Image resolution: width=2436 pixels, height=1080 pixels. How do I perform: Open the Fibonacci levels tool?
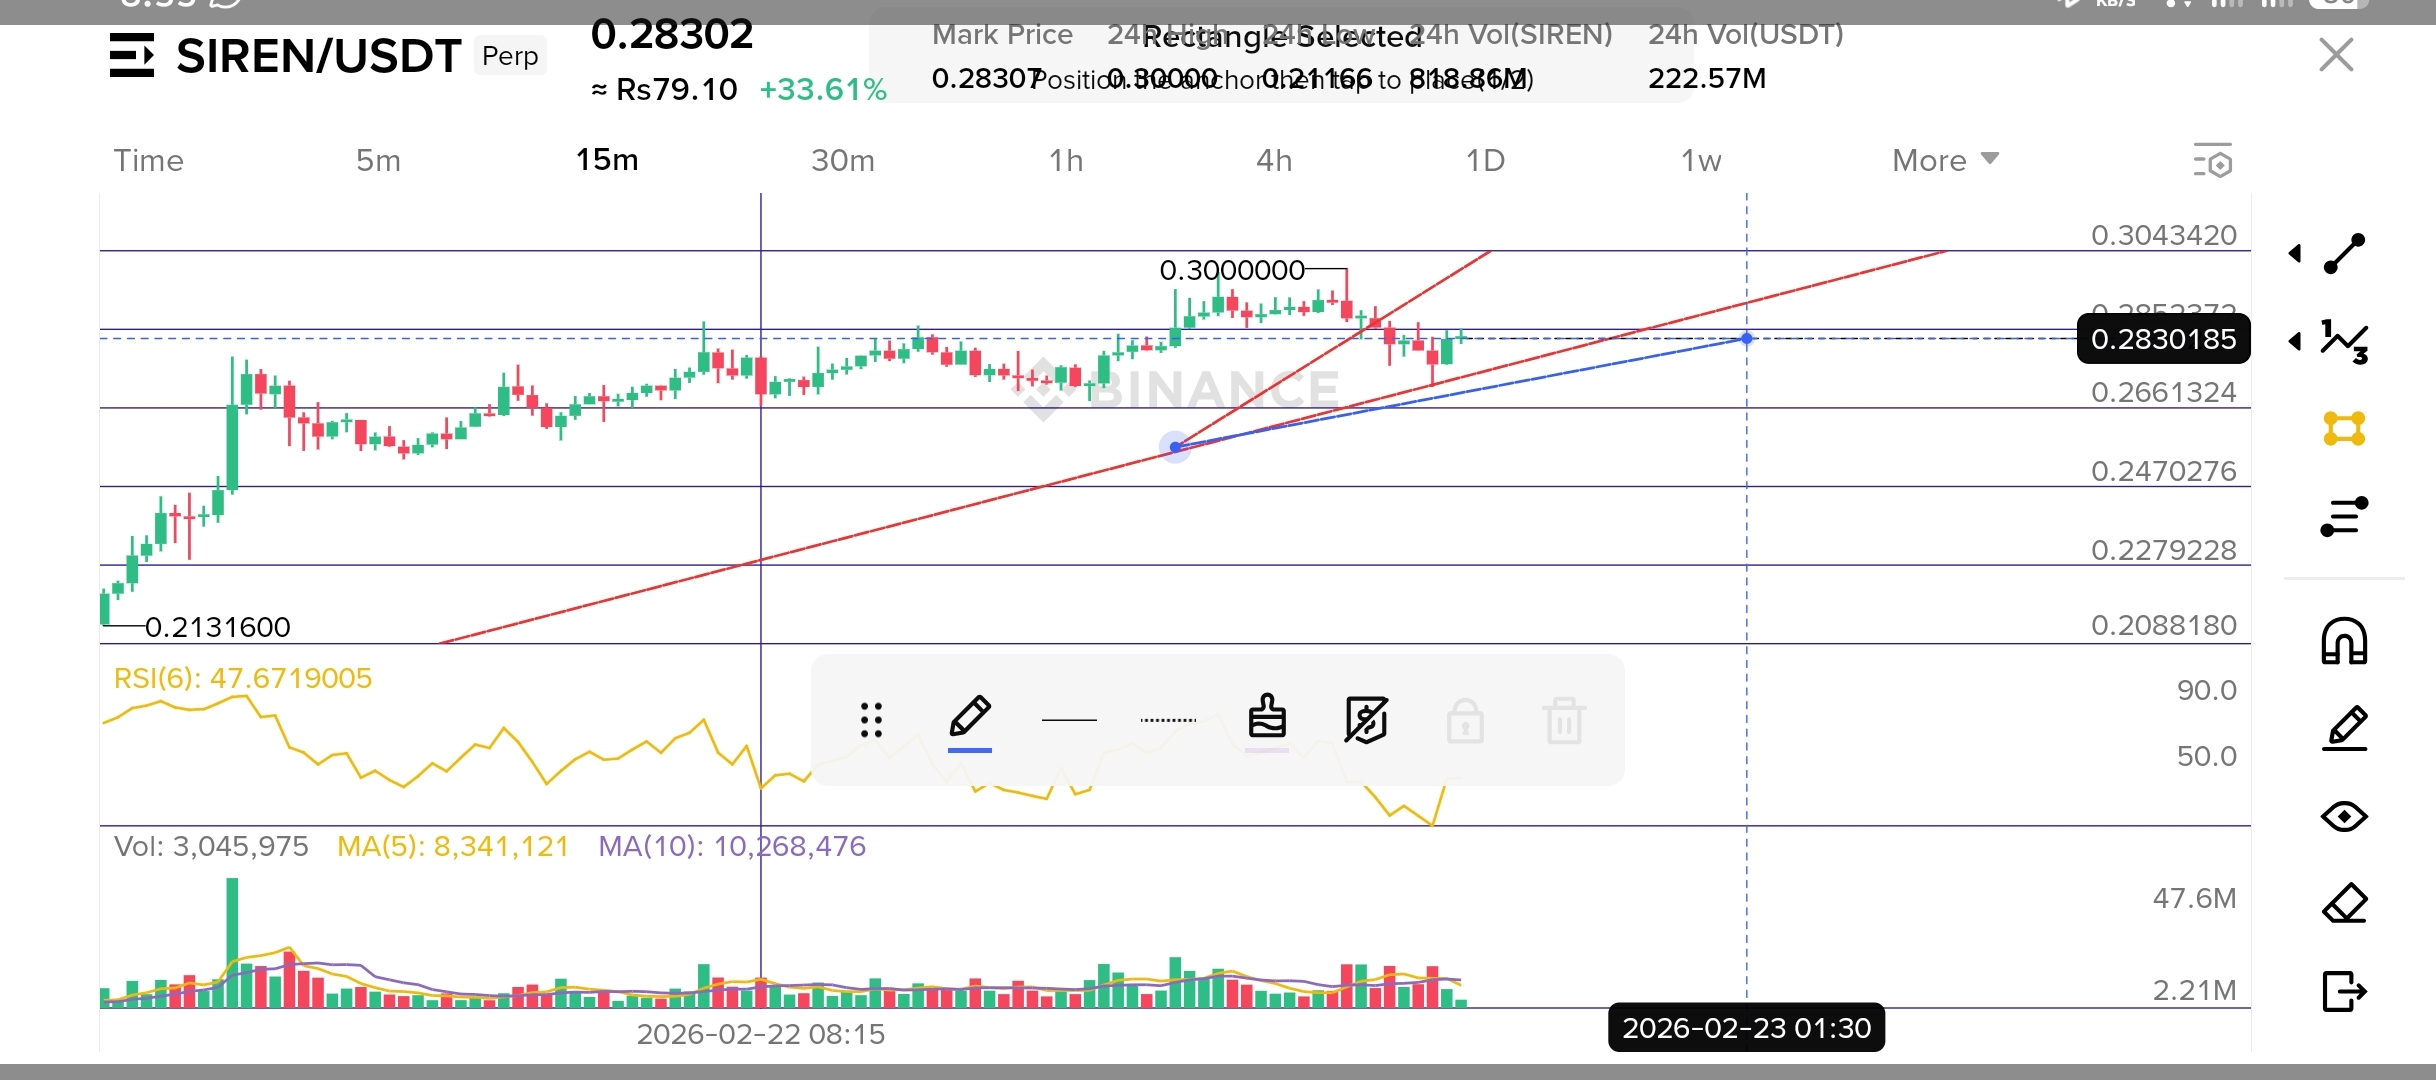point(2344,517)
